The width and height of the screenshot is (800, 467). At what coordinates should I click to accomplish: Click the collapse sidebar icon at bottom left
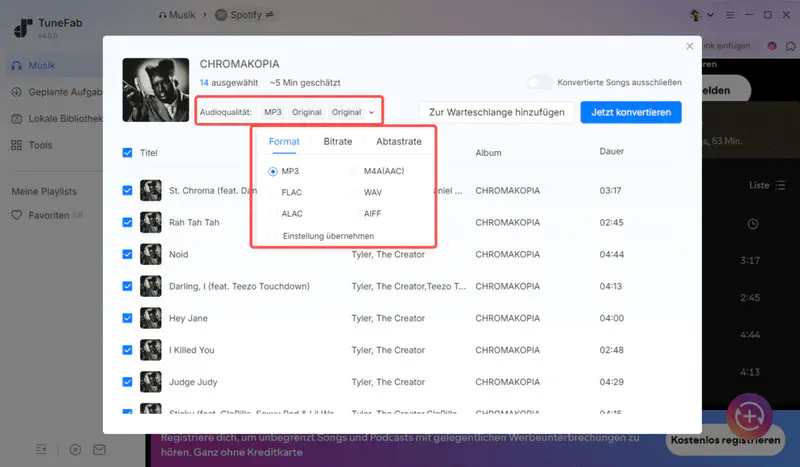click(x=42, y=449)
